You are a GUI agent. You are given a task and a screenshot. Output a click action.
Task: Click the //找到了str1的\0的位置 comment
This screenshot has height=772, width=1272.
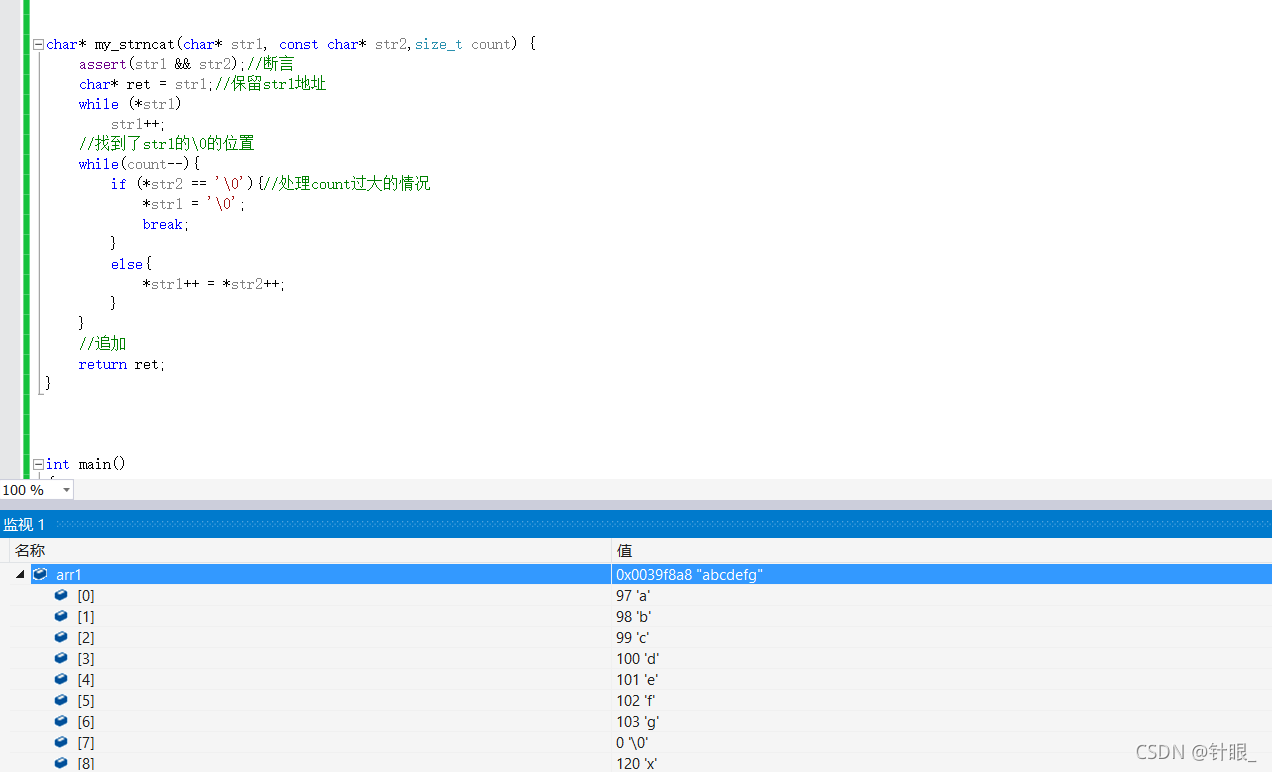coord(167,144)
